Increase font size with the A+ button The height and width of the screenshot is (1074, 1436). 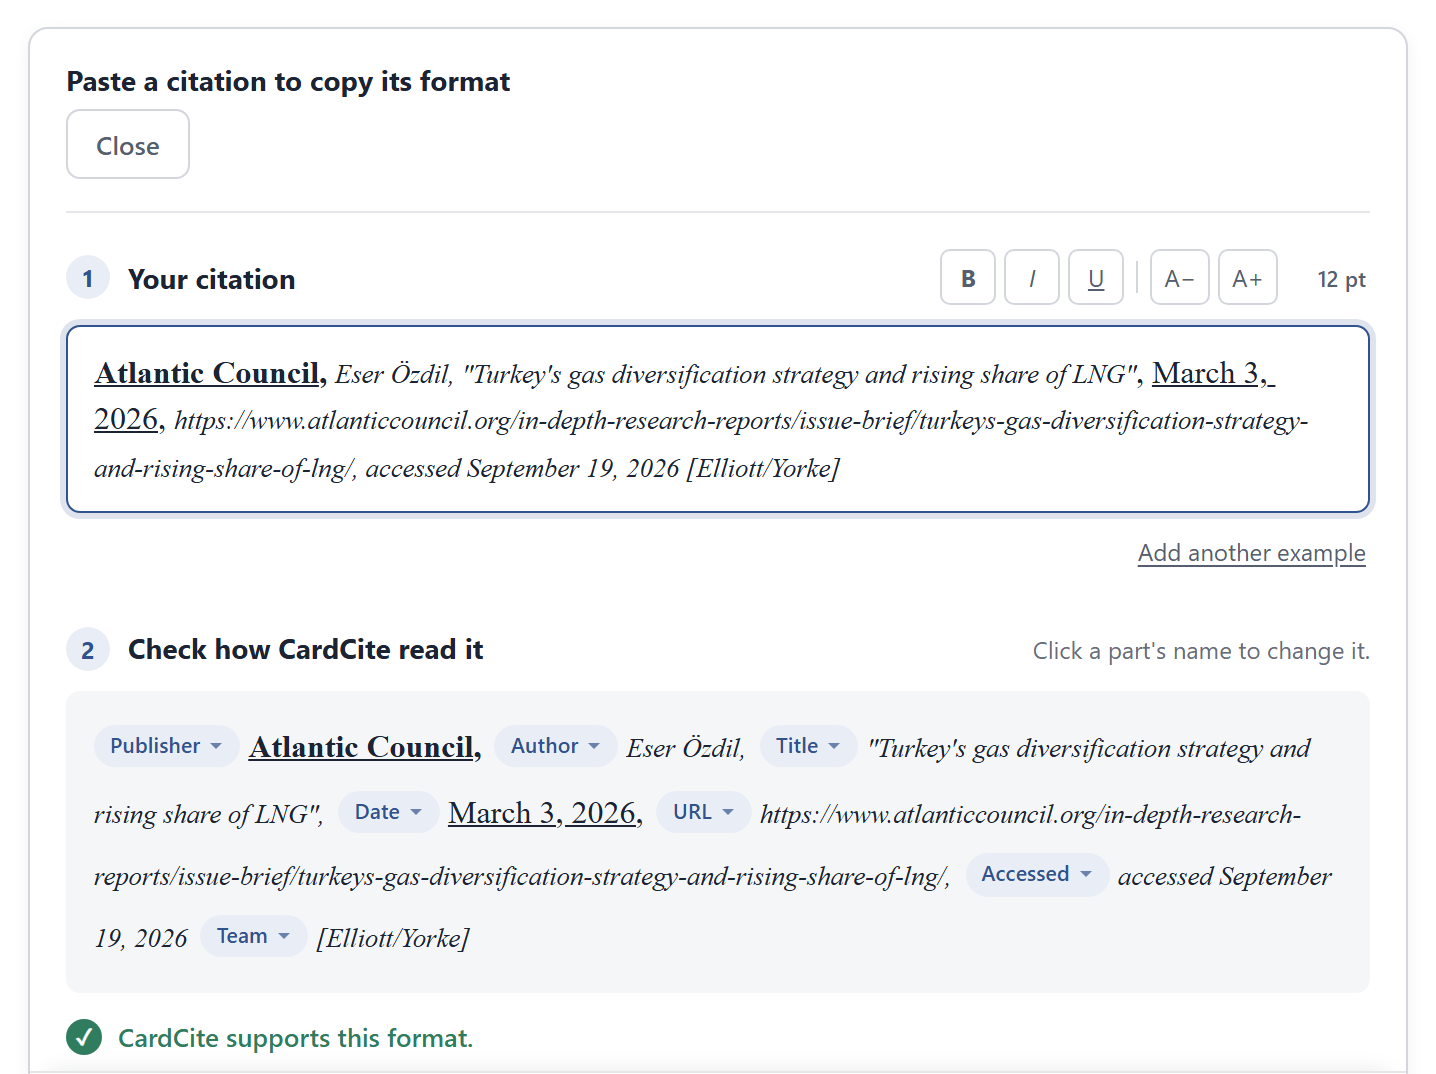tap(1247, 277)
